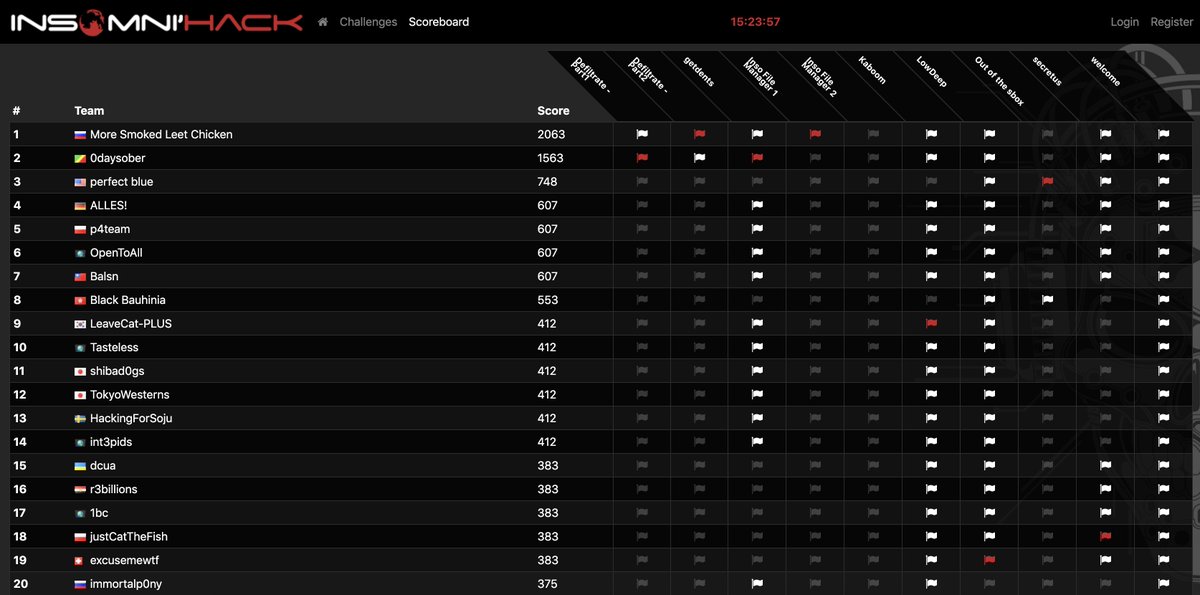Click the Insomni'hack logo
The height and width of the screenshot is (595, 1200).
[x=157, y=22]
